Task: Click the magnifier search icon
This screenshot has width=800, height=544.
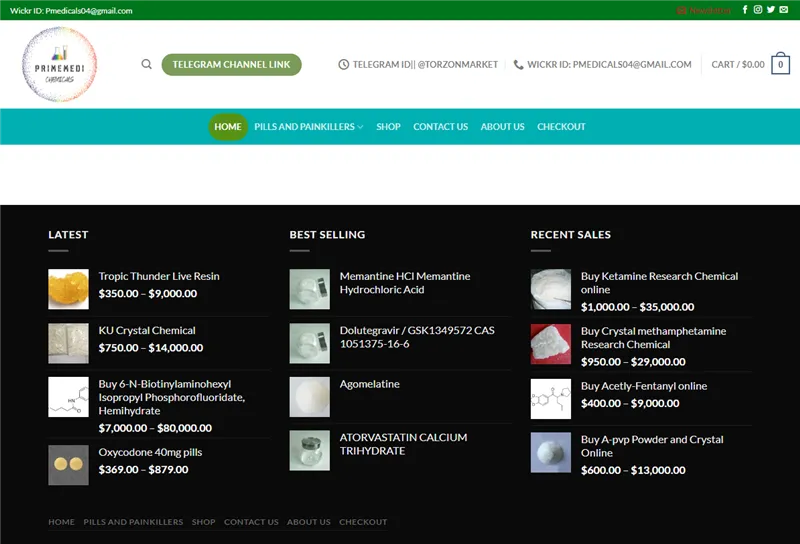Action: click(146, 64)
